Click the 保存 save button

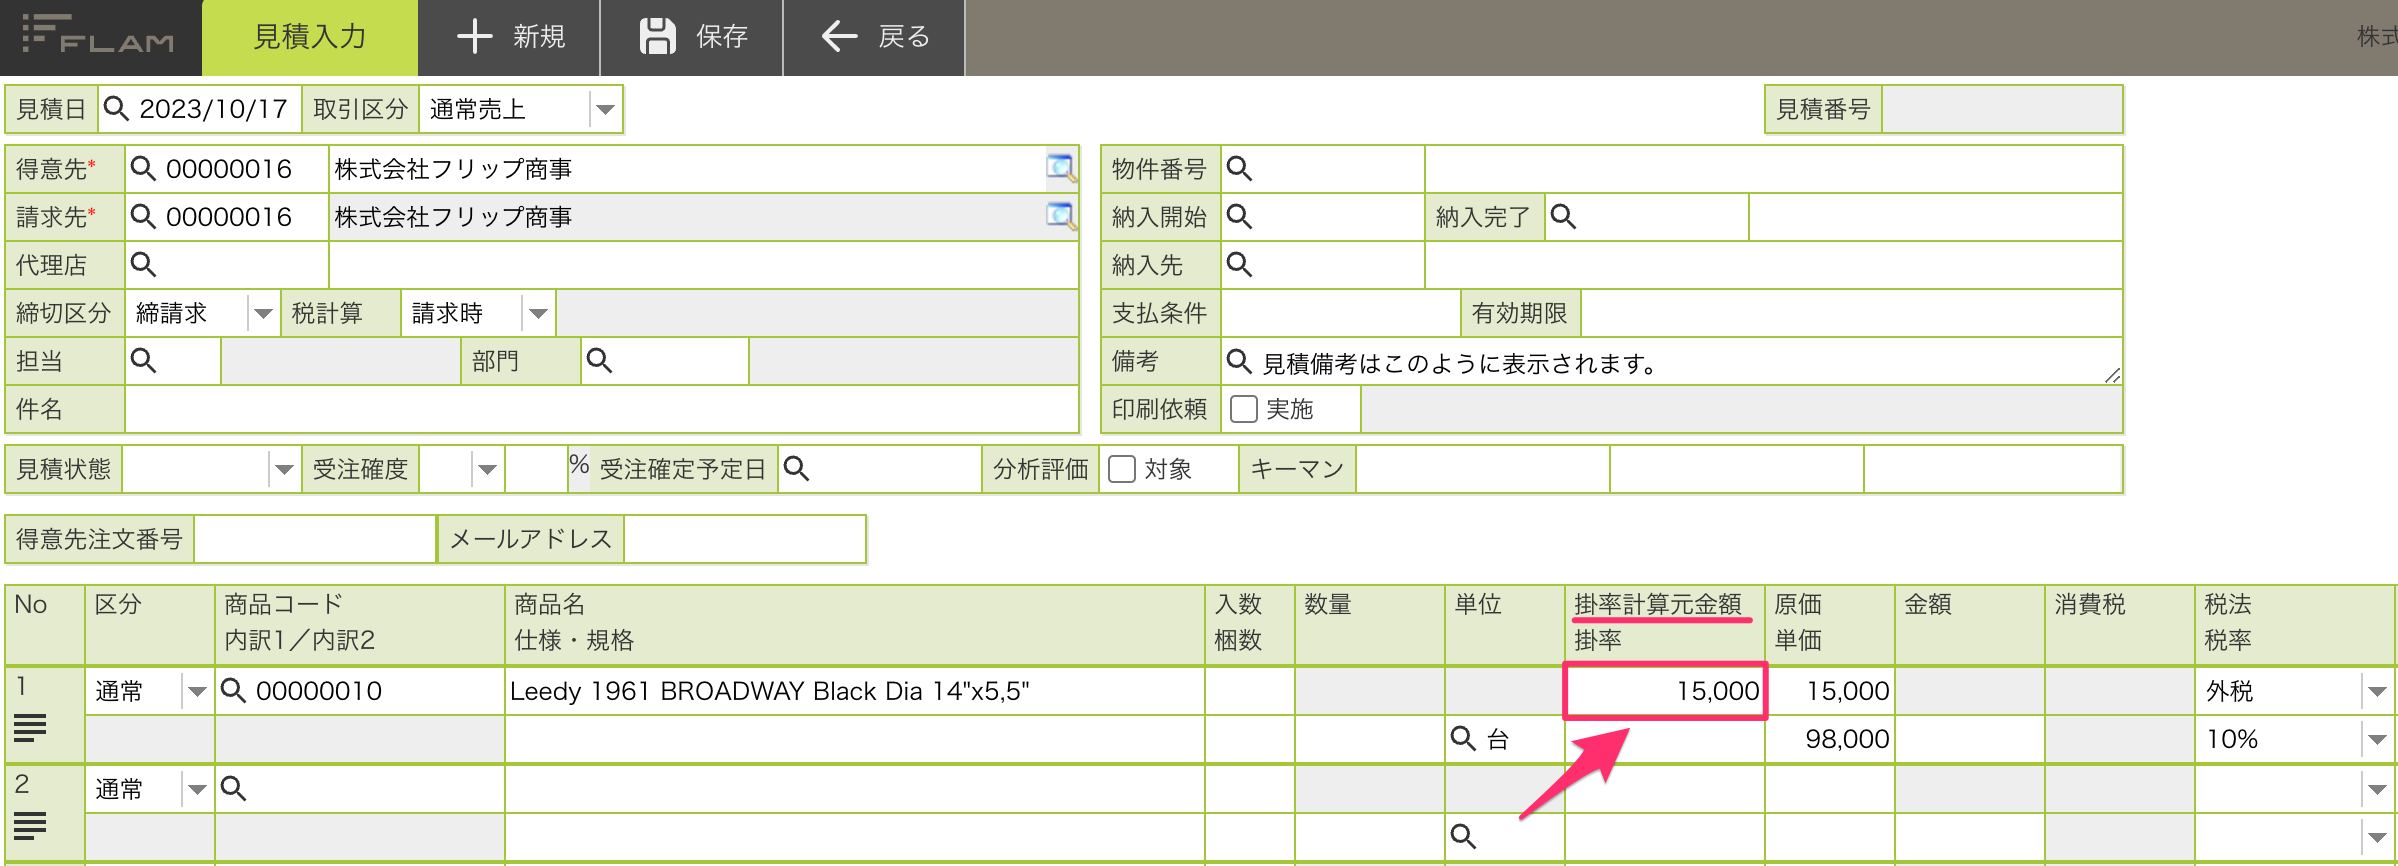pos(692,37)
